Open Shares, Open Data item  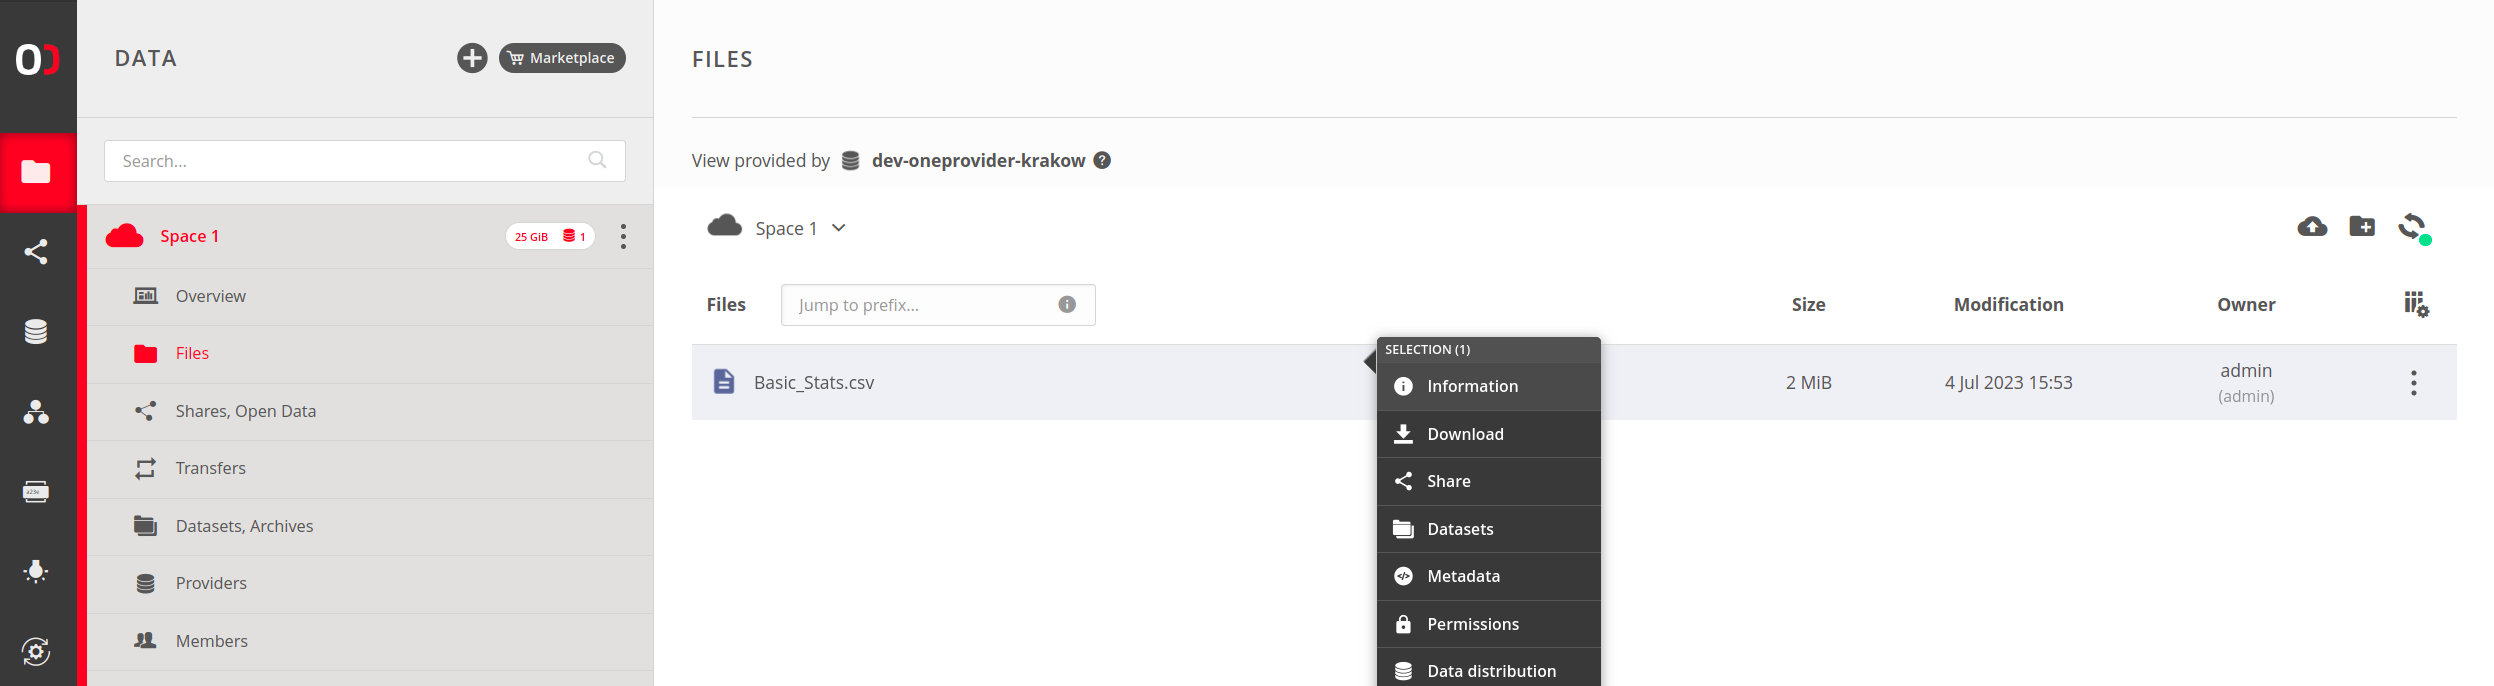pos(370,411)
